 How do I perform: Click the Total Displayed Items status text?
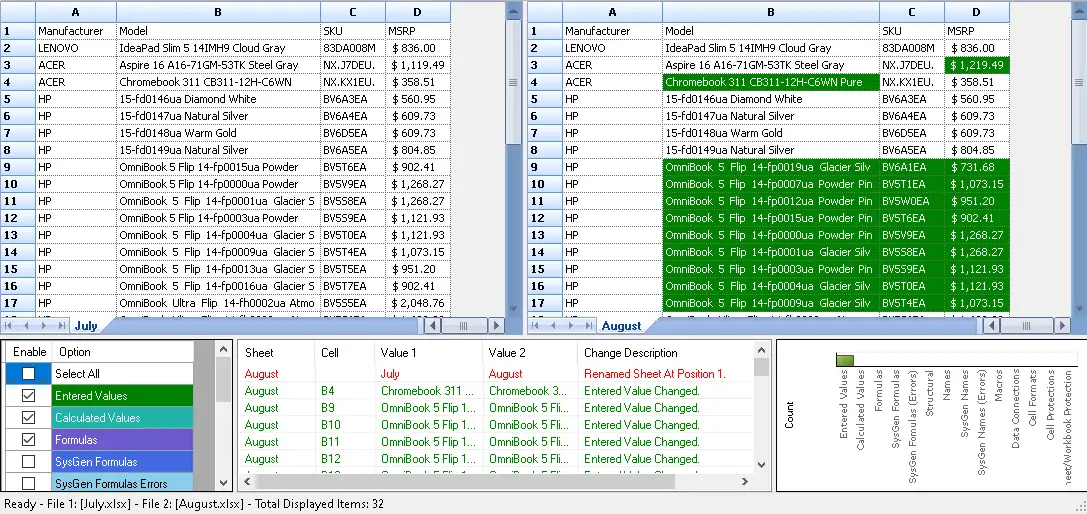click(320, 504)
